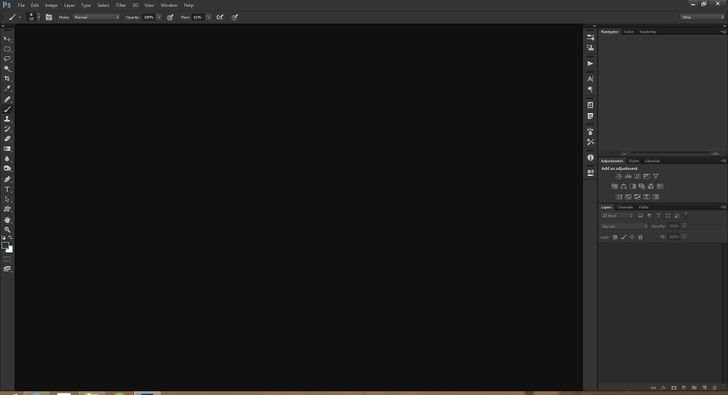Open the workspace switcher dropdown
The image size is (728, 395).
click(702, 17)
